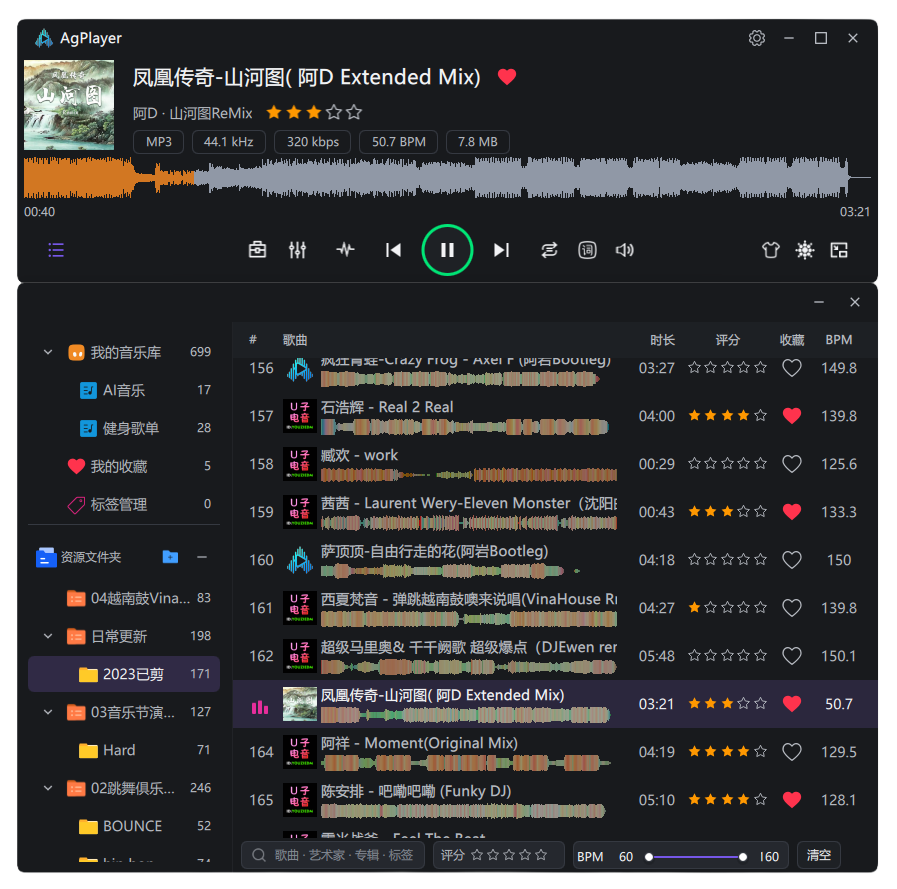Click the album cover thumbnail of 山河图
The height and width of the screenshot is (889, 897).
click(x=69, y=105)
